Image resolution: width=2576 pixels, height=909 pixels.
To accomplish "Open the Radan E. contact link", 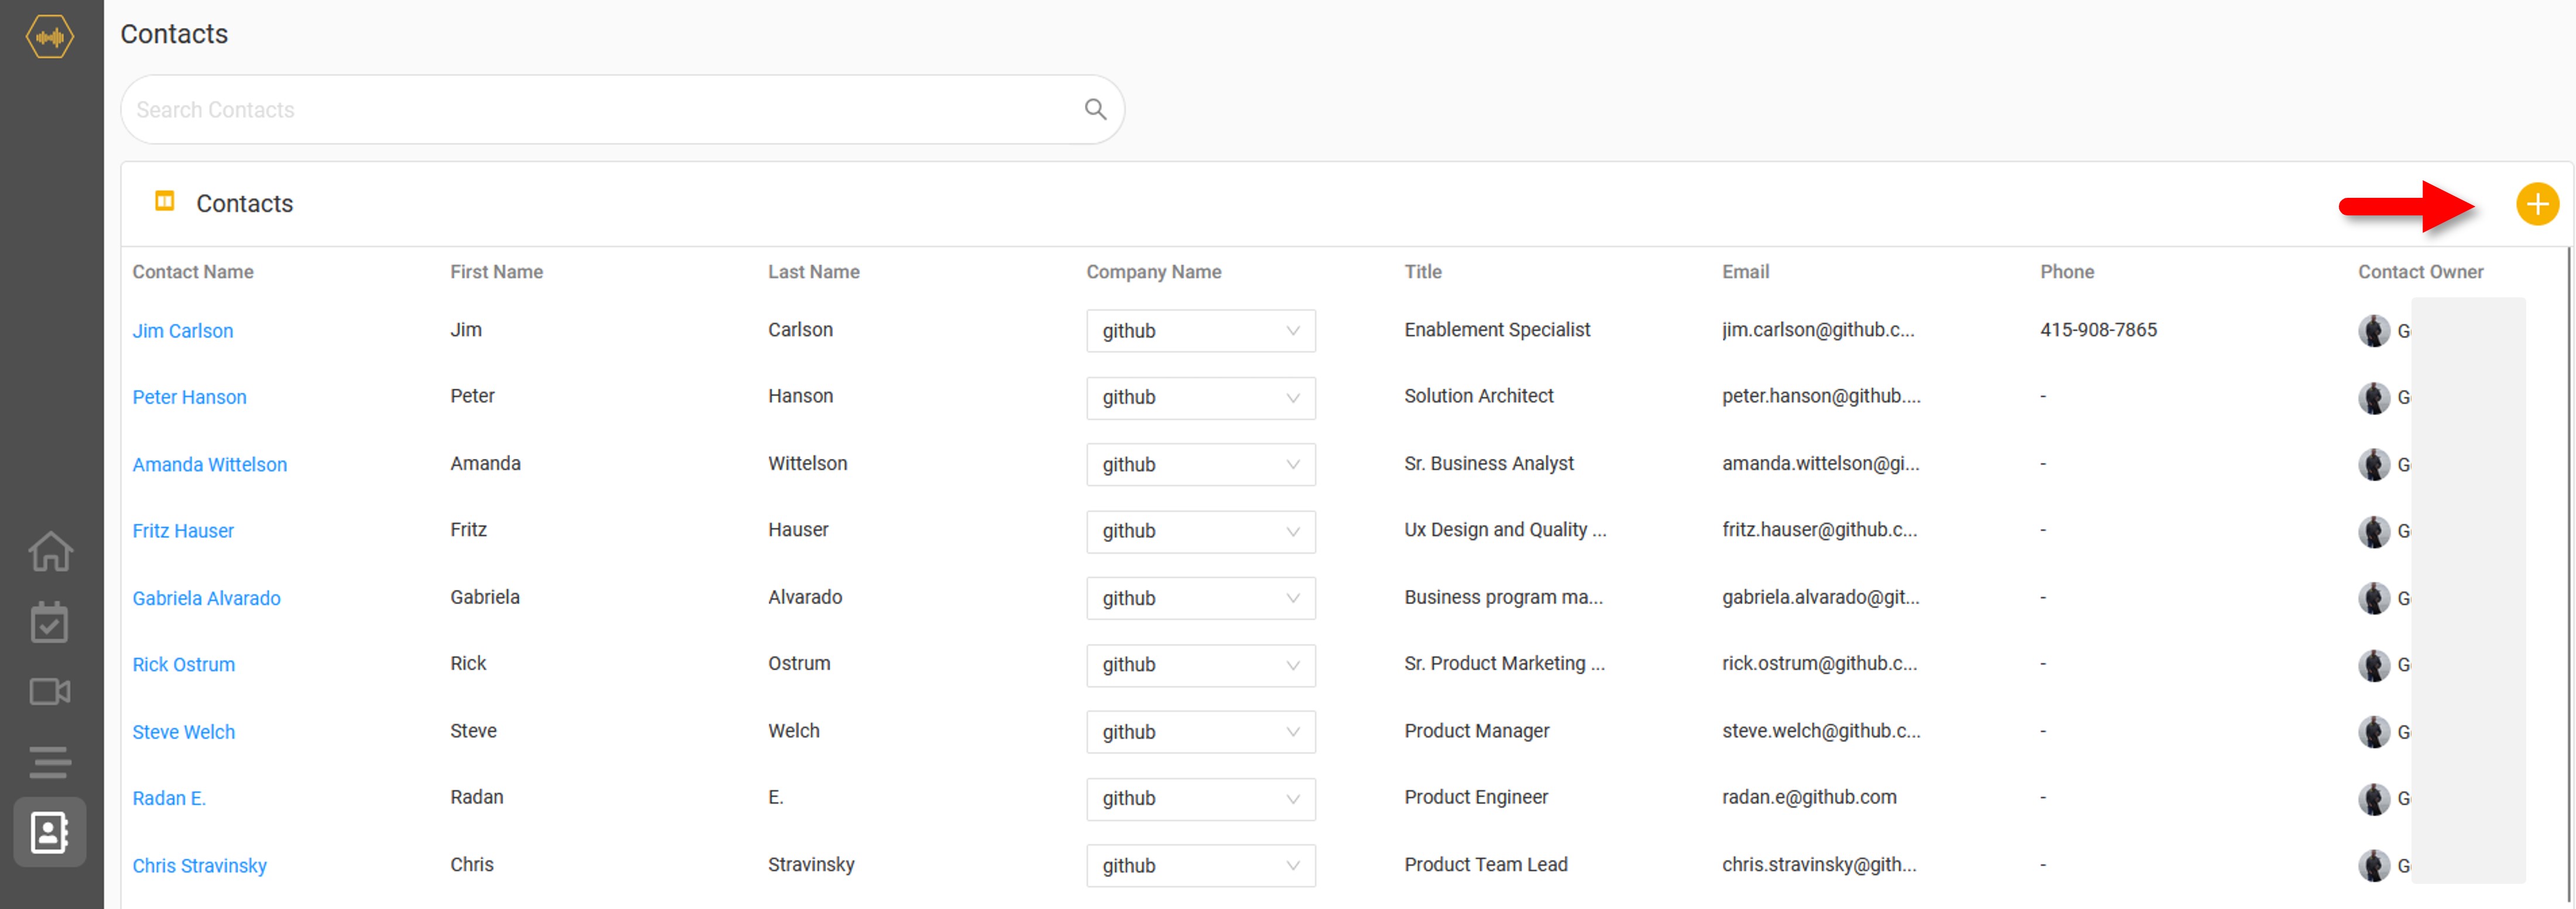I will (x=169, y=798).
